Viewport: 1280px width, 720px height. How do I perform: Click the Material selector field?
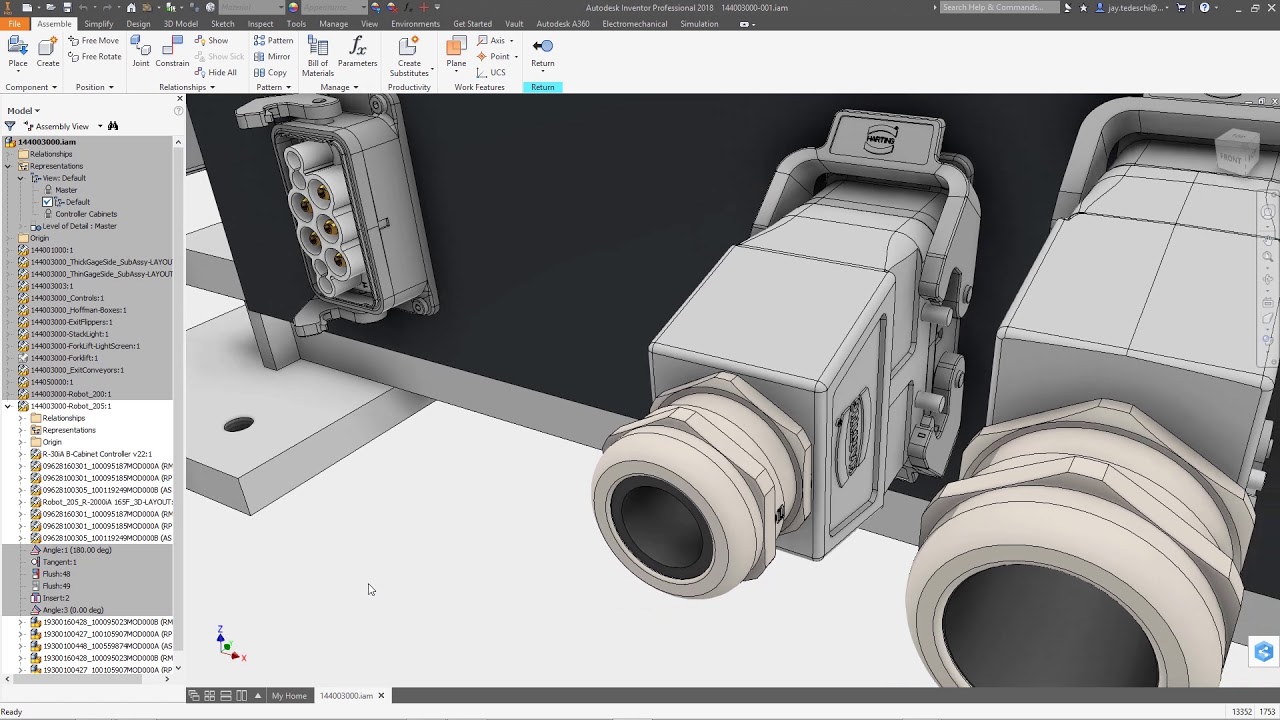(x=250, y=7)
